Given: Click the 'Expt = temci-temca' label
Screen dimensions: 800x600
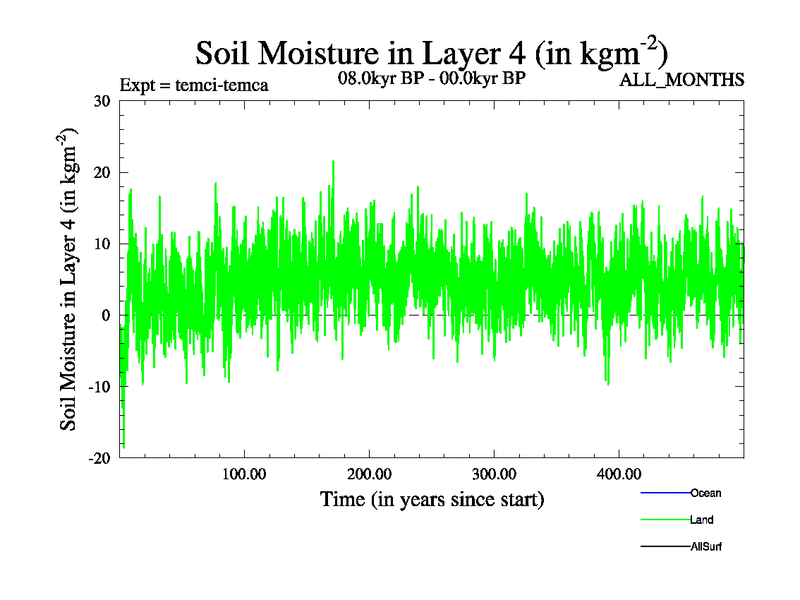Looking at the screenshot, I should click(x=193, y=84).
